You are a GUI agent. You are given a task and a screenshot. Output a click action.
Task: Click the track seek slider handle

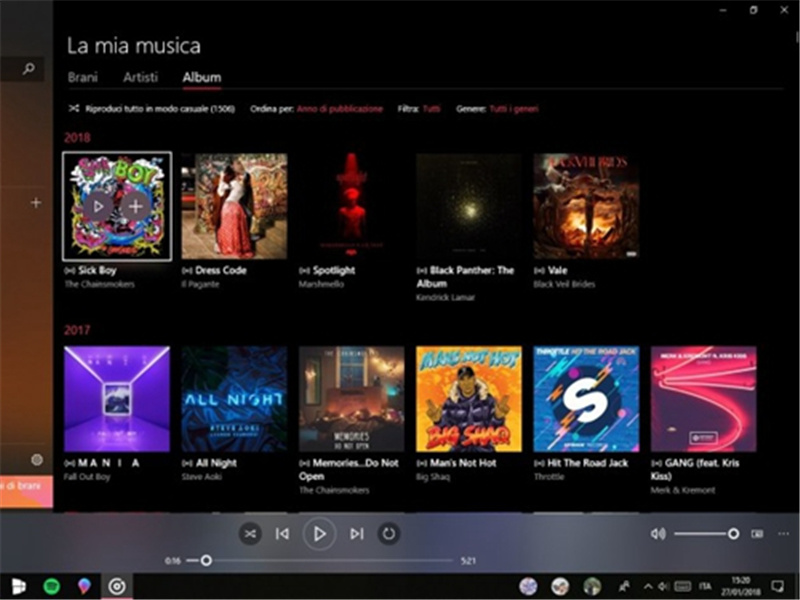[x=206, y=561]
